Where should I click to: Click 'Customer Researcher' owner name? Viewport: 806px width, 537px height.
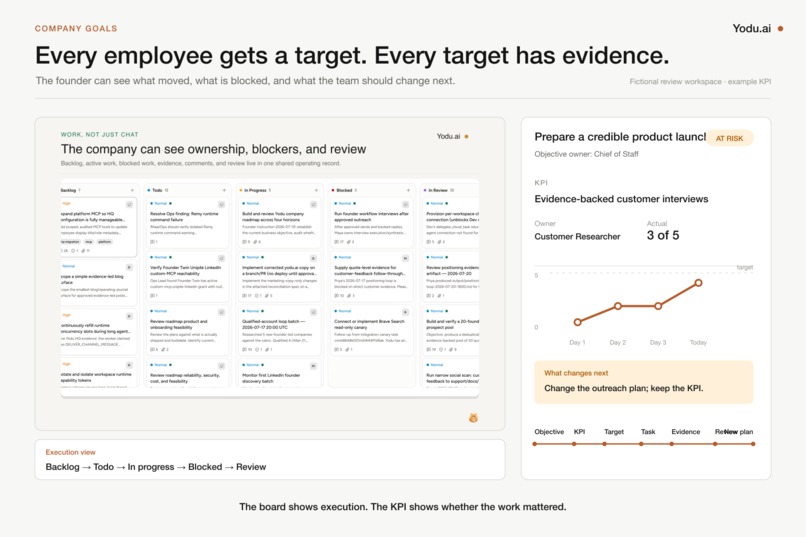577,236
